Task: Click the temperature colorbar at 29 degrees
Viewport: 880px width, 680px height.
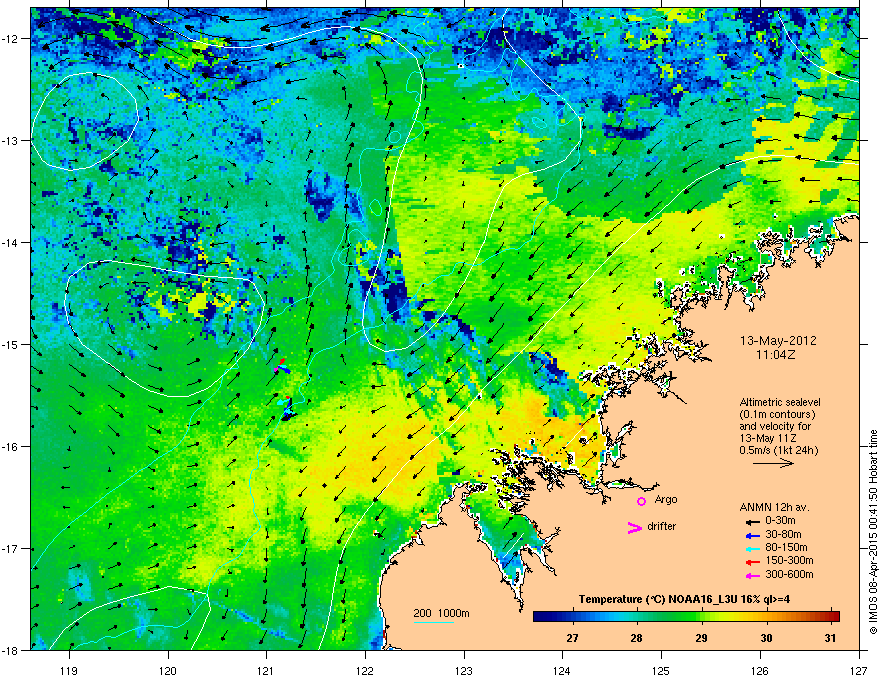Action: (x=702, y=616)
